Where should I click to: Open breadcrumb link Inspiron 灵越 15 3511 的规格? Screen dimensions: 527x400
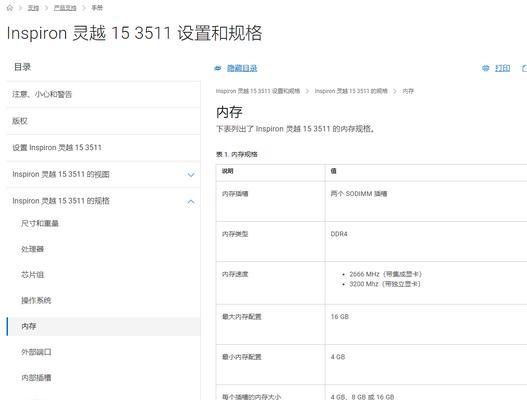tap(351, 91)
